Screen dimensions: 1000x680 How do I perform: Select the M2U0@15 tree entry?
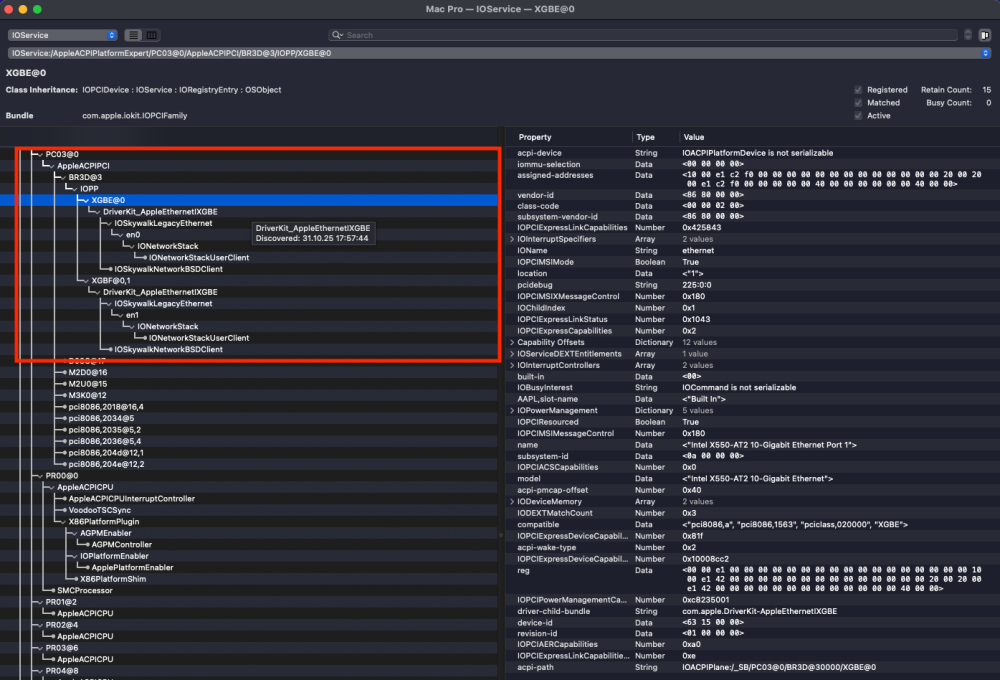click(x=88, y=384)
